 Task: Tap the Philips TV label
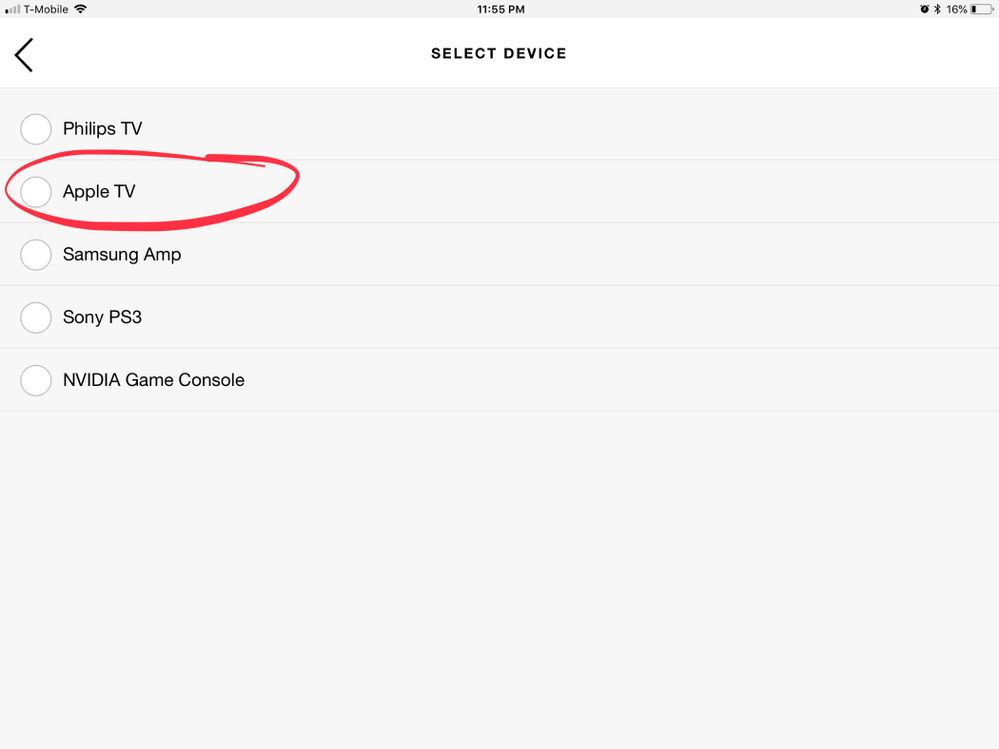(x=102, y=129)
